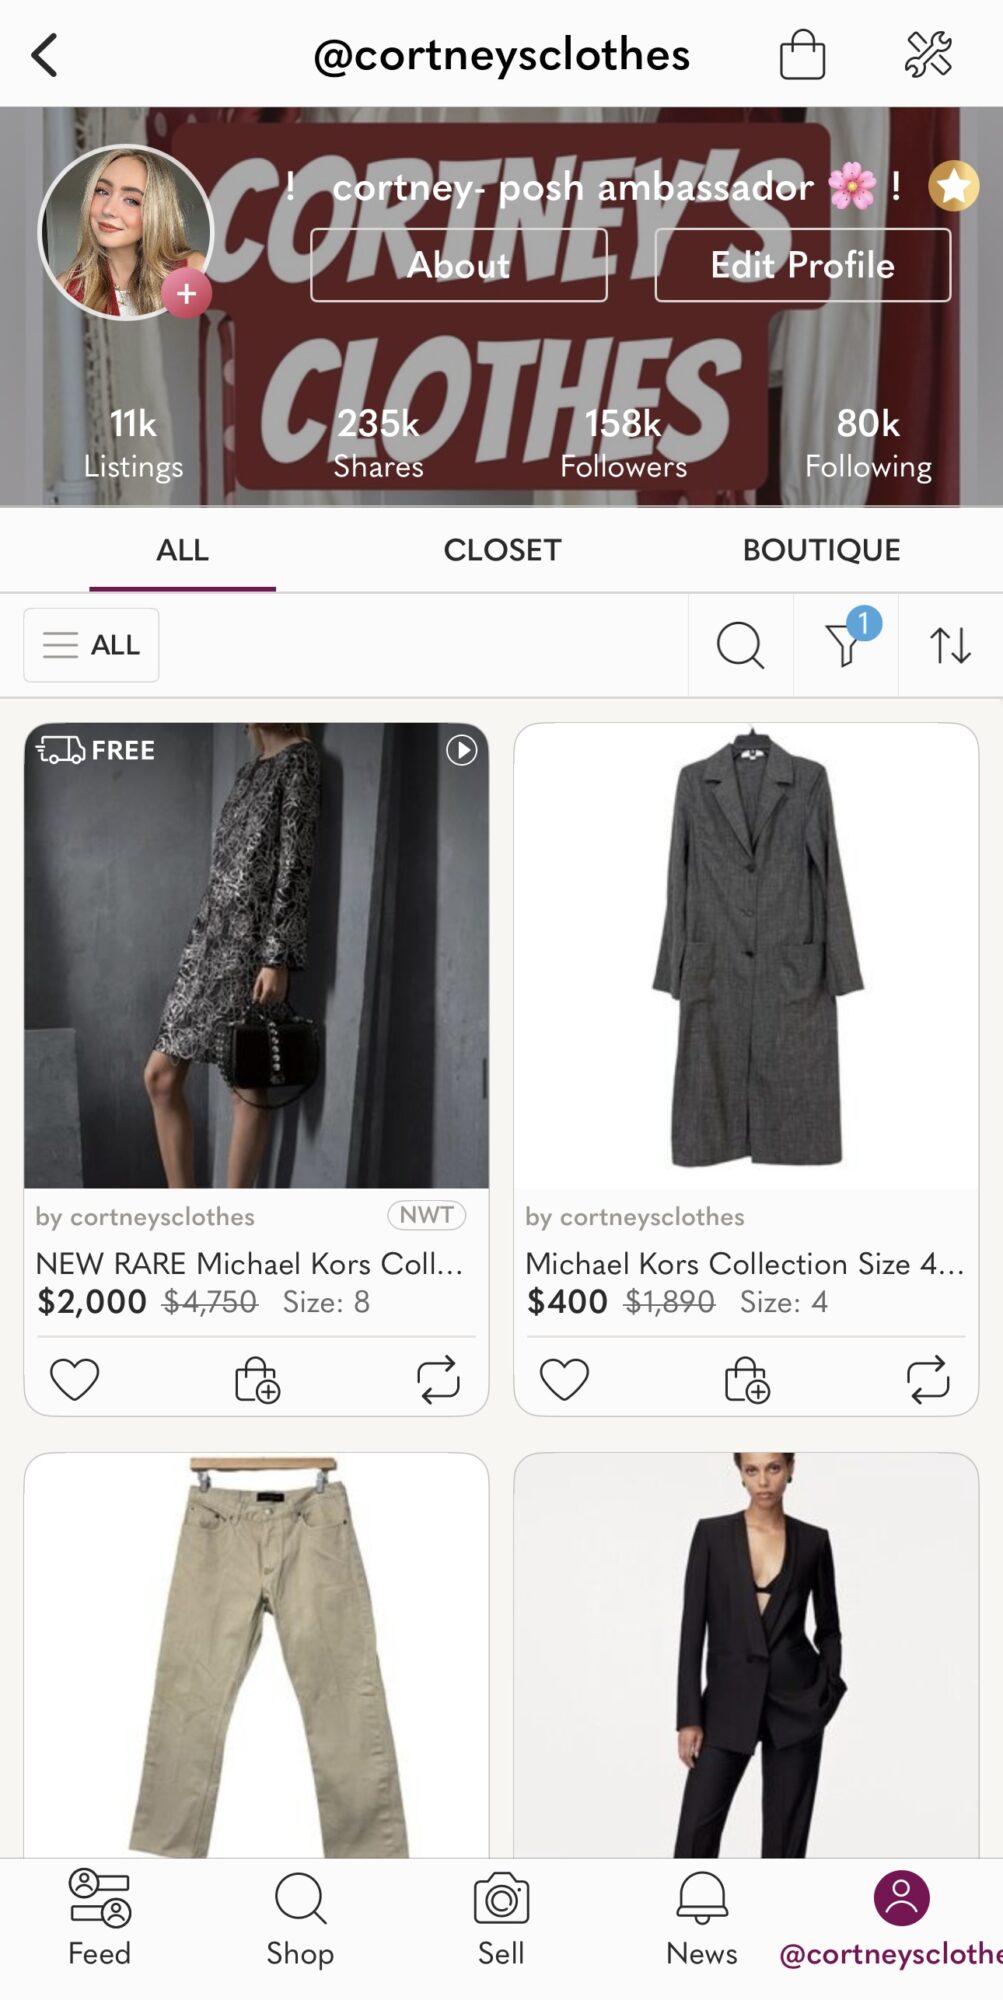Switch to the CLOSET tab
Screen dimensions: 1003x2000
tap(502, 550)
